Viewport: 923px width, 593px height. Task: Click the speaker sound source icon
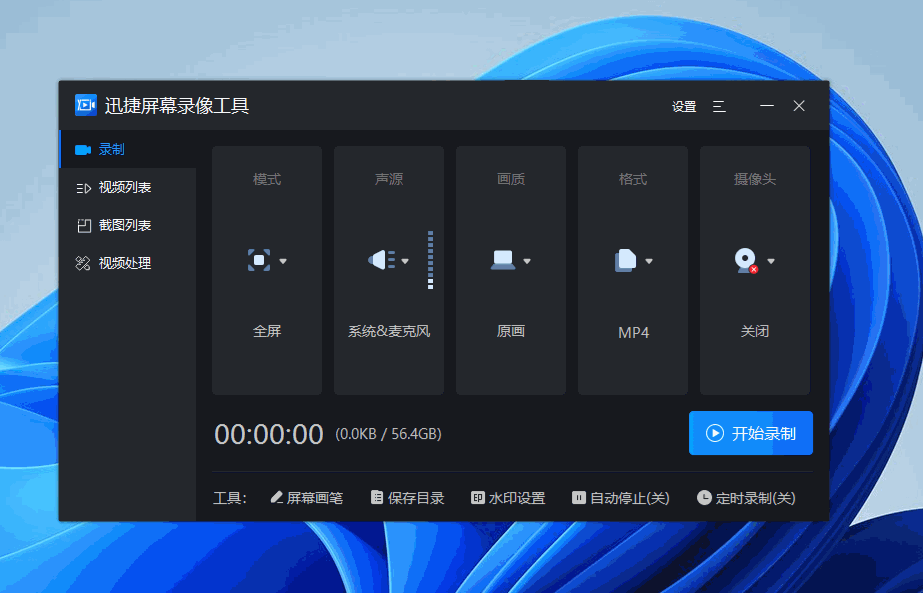[381, 260]
